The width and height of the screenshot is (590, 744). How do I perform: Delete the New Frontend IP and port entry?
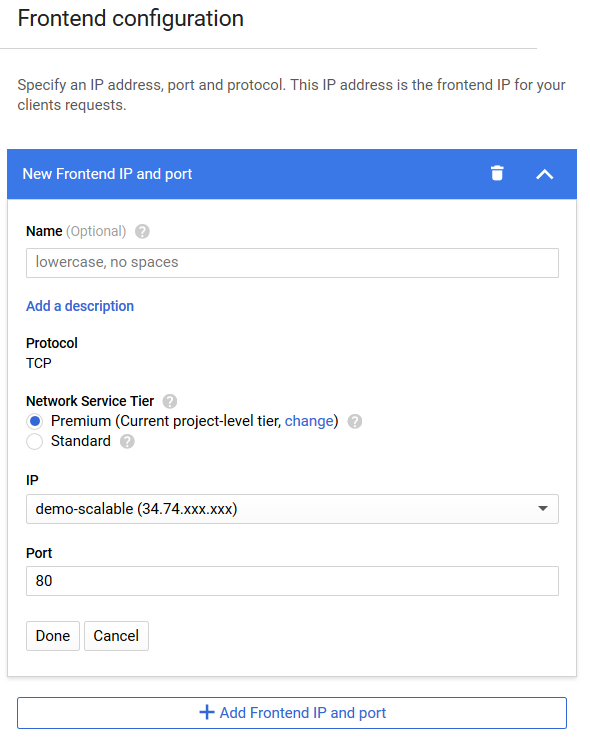[x=497, y=174]
